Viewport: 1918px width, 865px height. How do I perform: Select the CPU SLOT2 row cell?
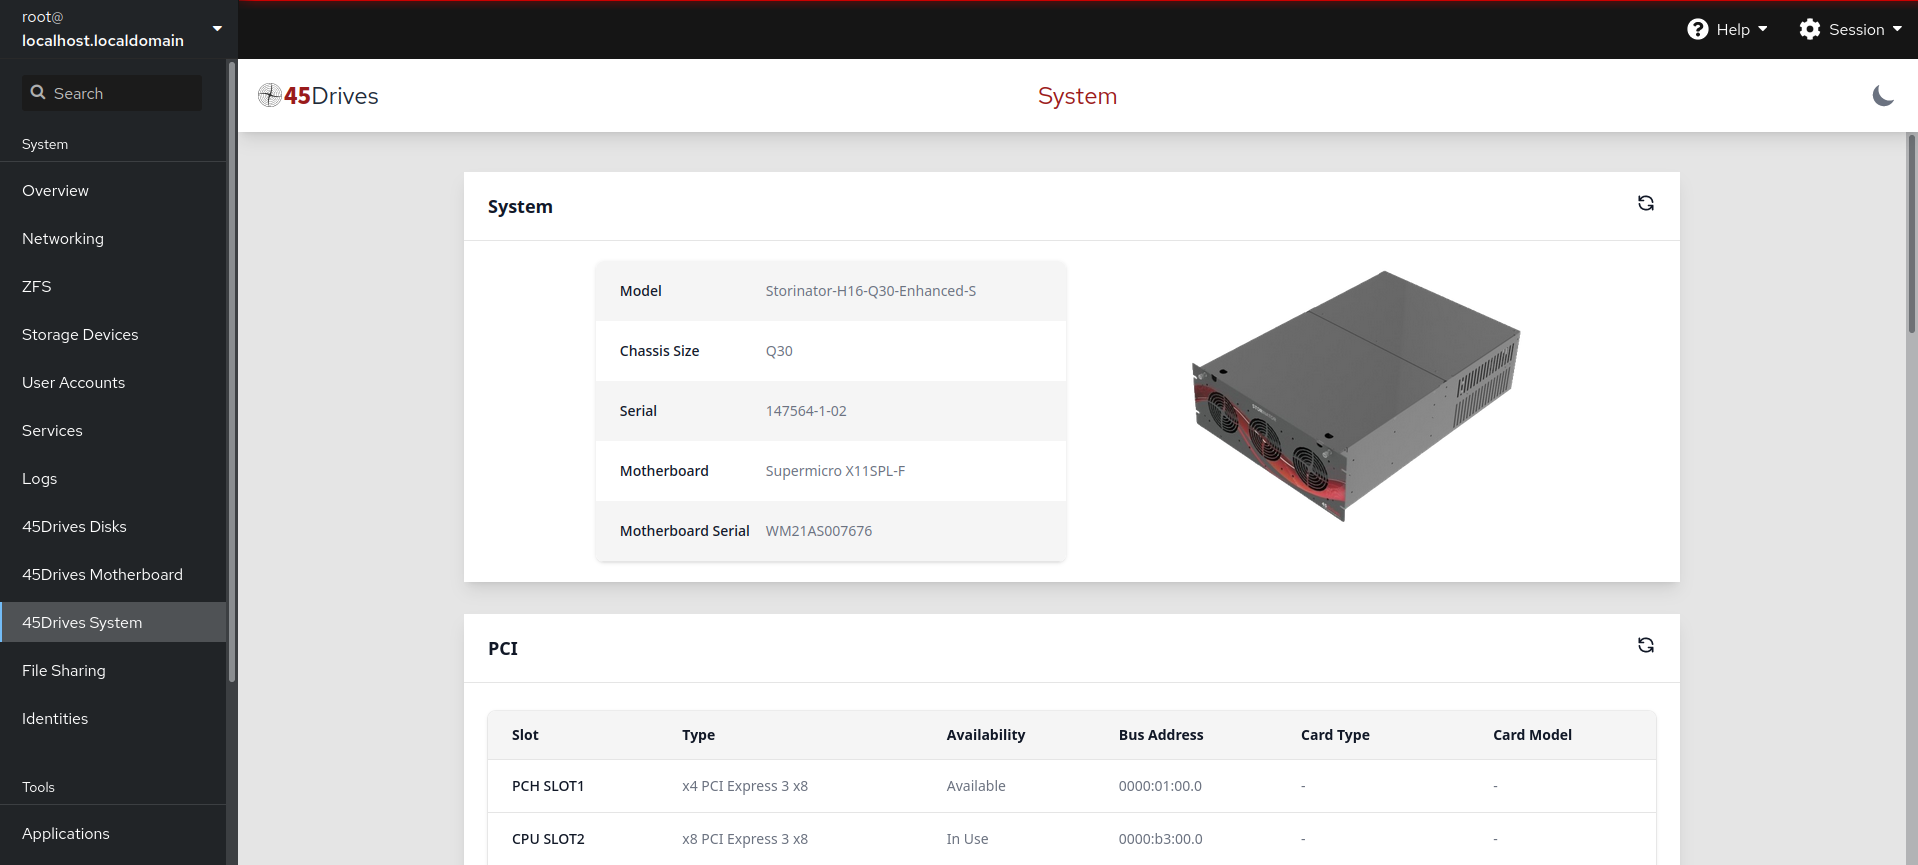[x=548, y=839]
